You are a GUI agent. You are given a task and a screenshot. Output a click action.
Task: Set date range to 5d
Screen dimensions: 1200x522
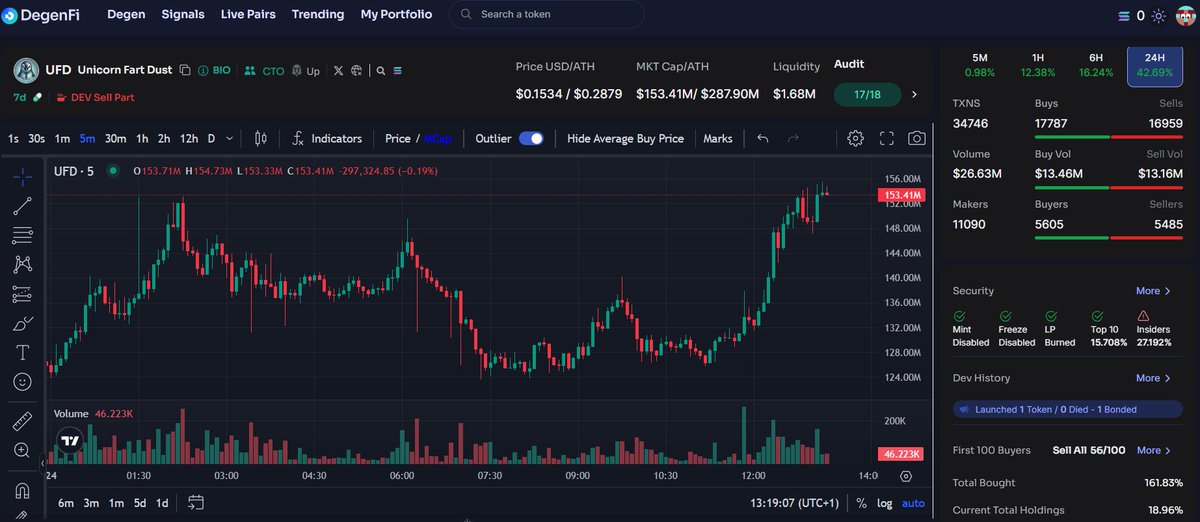[140, 503]
